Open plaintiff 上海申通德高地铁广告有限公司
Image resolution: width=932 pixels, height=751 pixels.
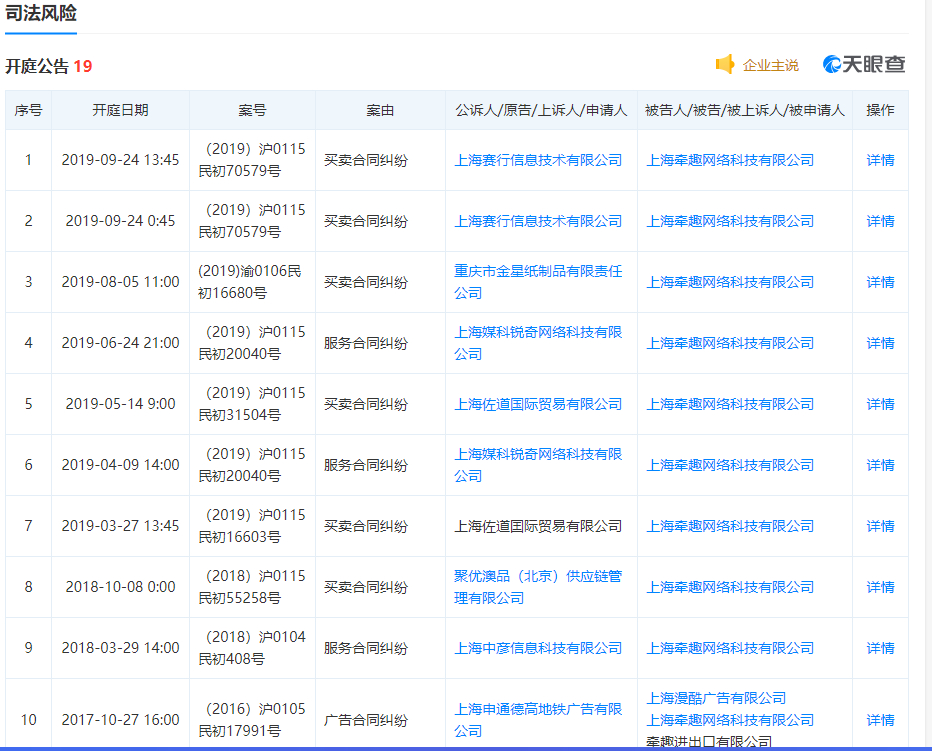538,720
